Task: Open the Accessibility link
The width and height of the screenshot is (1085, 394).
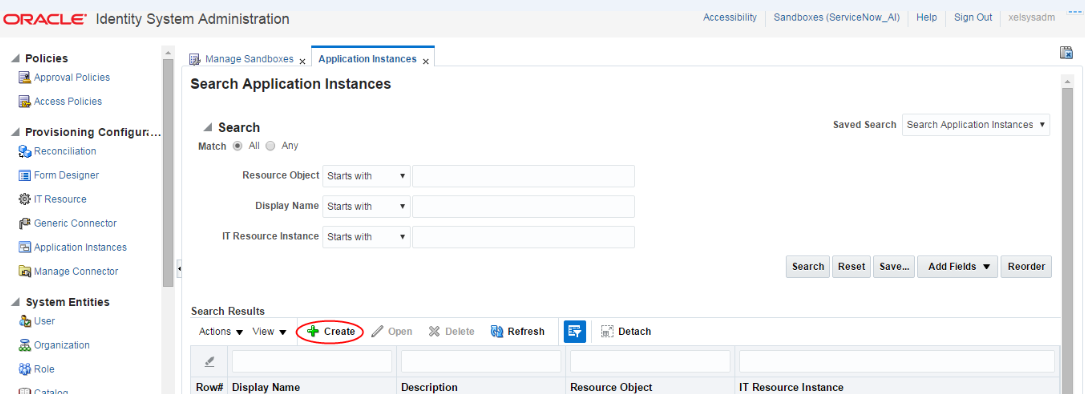Action: pyautogui.click(x=730, y=18)
